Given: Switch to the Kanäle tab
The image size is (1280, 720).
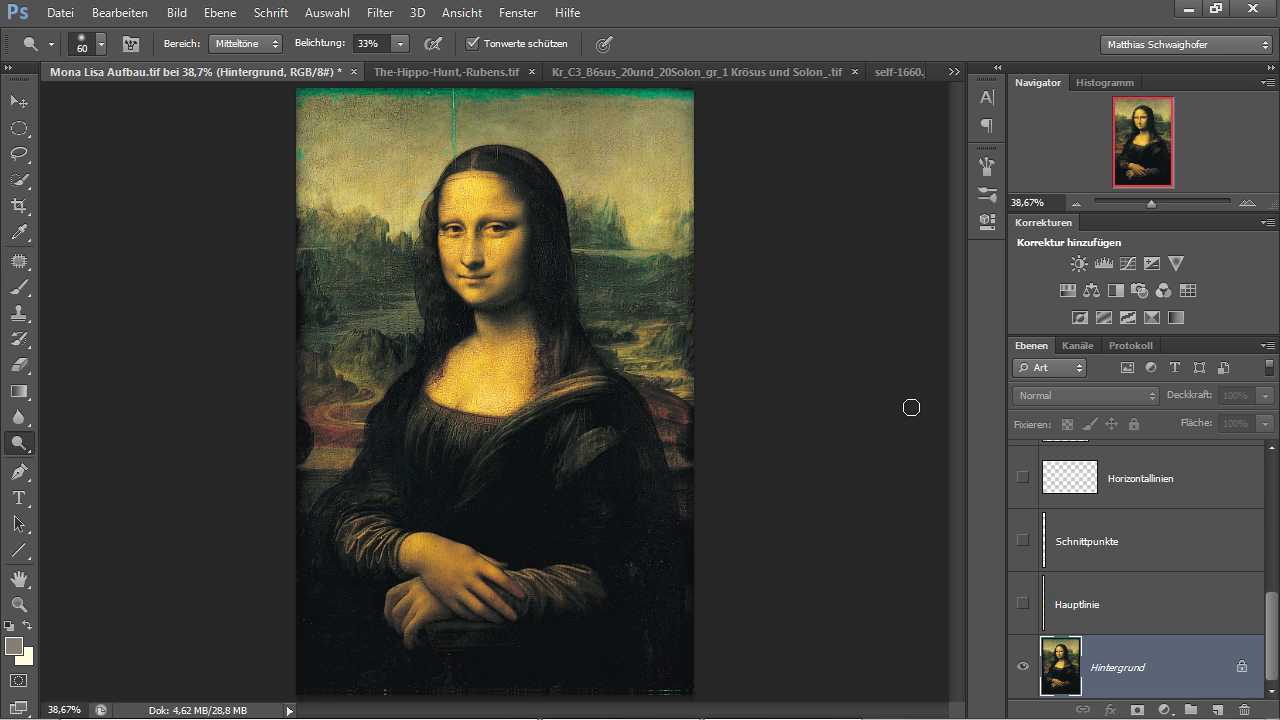Looking at the screenshot, I should 1077,345.
